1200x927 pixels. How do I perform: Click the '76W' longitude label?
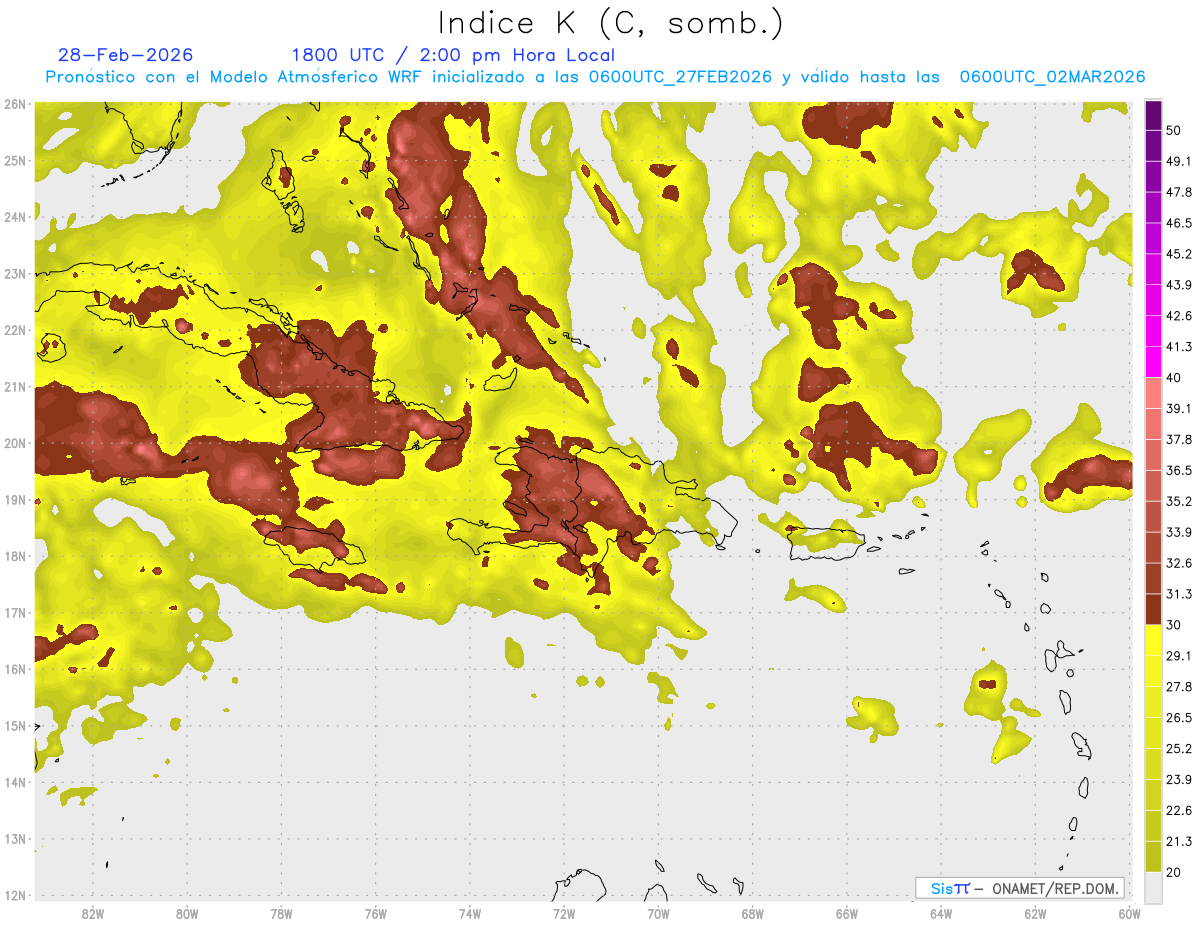pyautogui.click(x=376, y=914)
